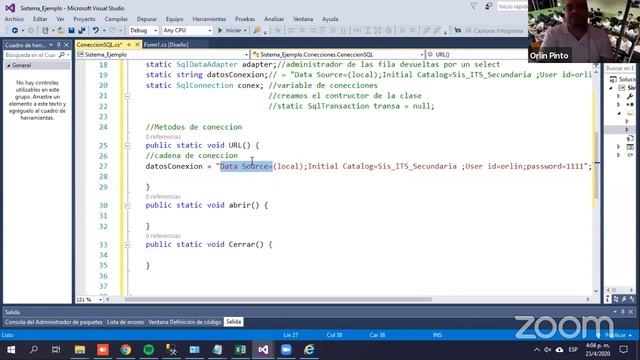Image resolution: width=640 pixels, height=360 pixels.
Task: Open Task View on the taskbar
Action: tap(56, 350)
